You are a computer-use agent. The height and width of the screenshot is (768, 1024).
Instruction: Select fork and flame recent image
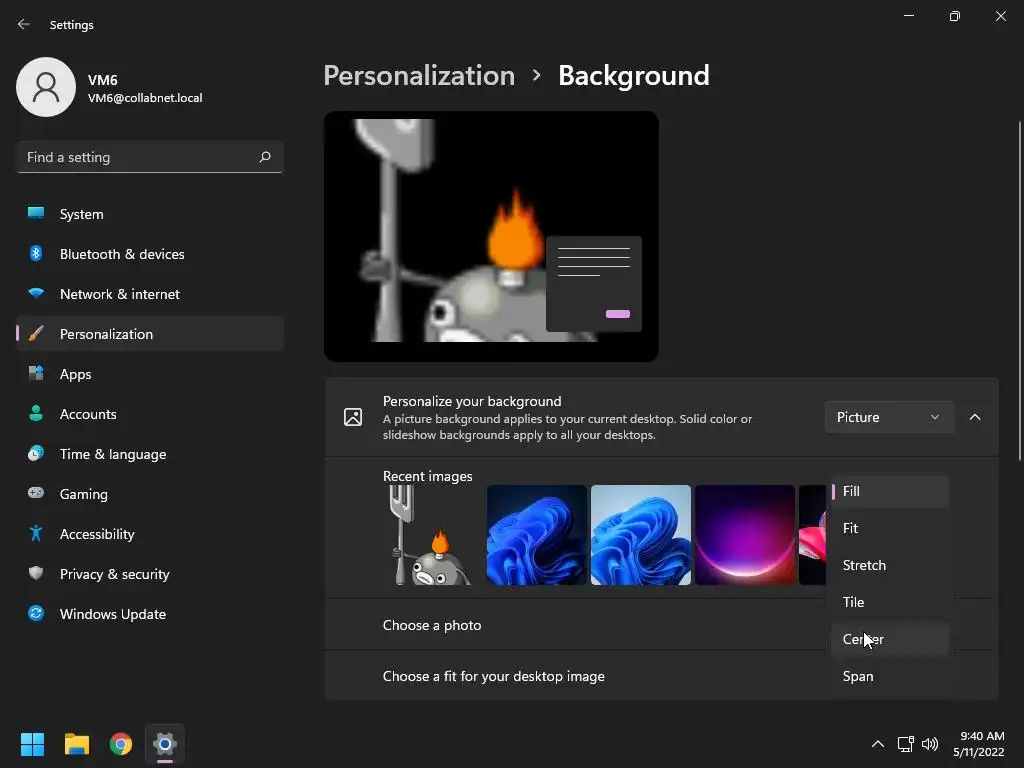(432, 535)
